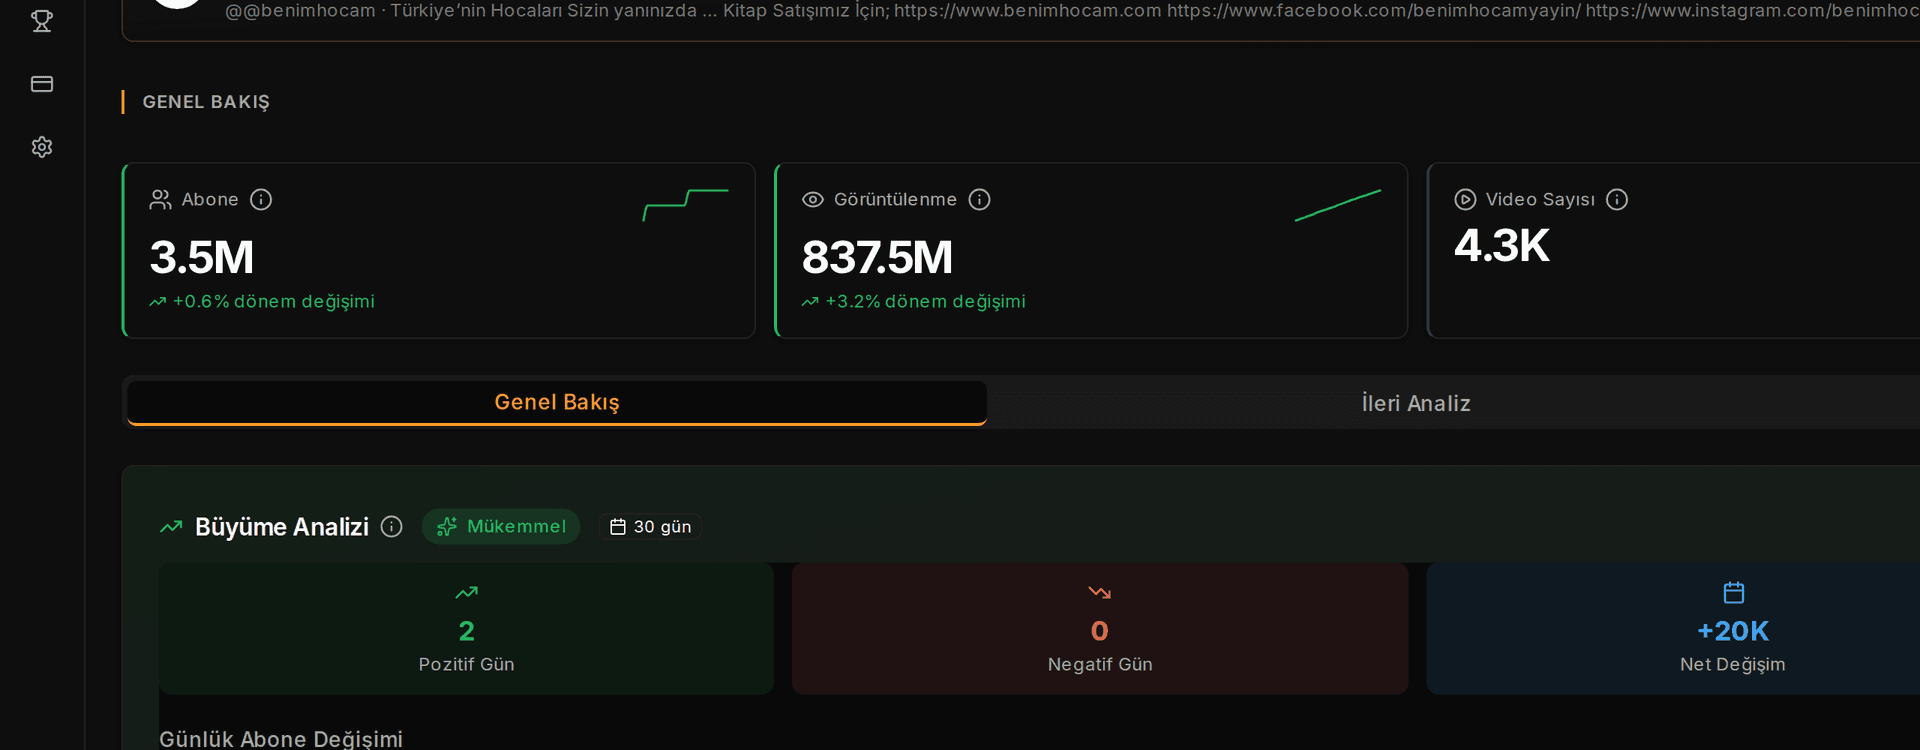Click the calendar icon above Net Değişim
This screenshot has height=750, width=1920.
1734,593
